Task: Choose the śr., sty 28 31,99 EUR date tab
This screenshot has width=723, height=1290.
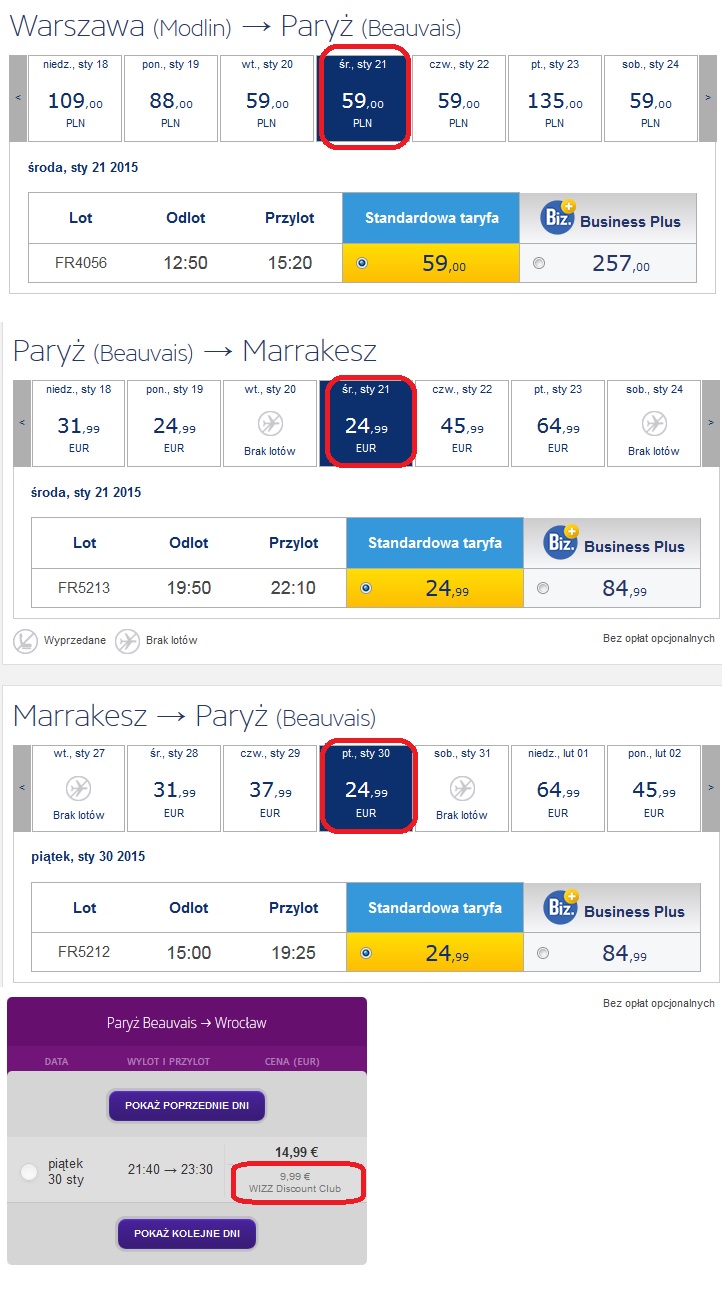Action: (x=174, y=788)
